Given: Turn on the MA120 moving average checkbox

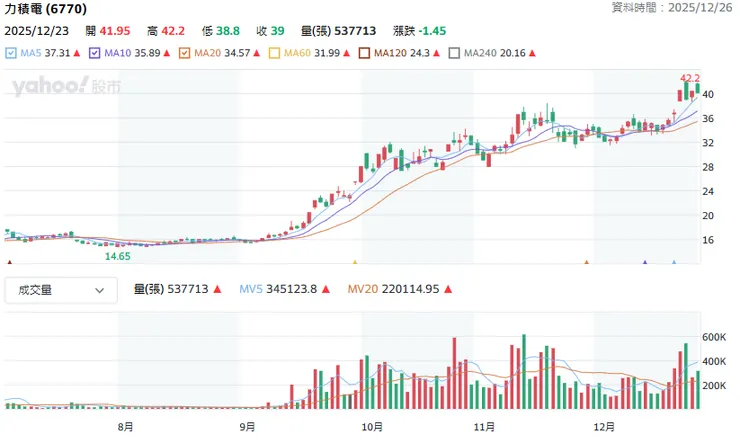Looking at the screenshot, I should pyautogui.click(x=364, y=53).
